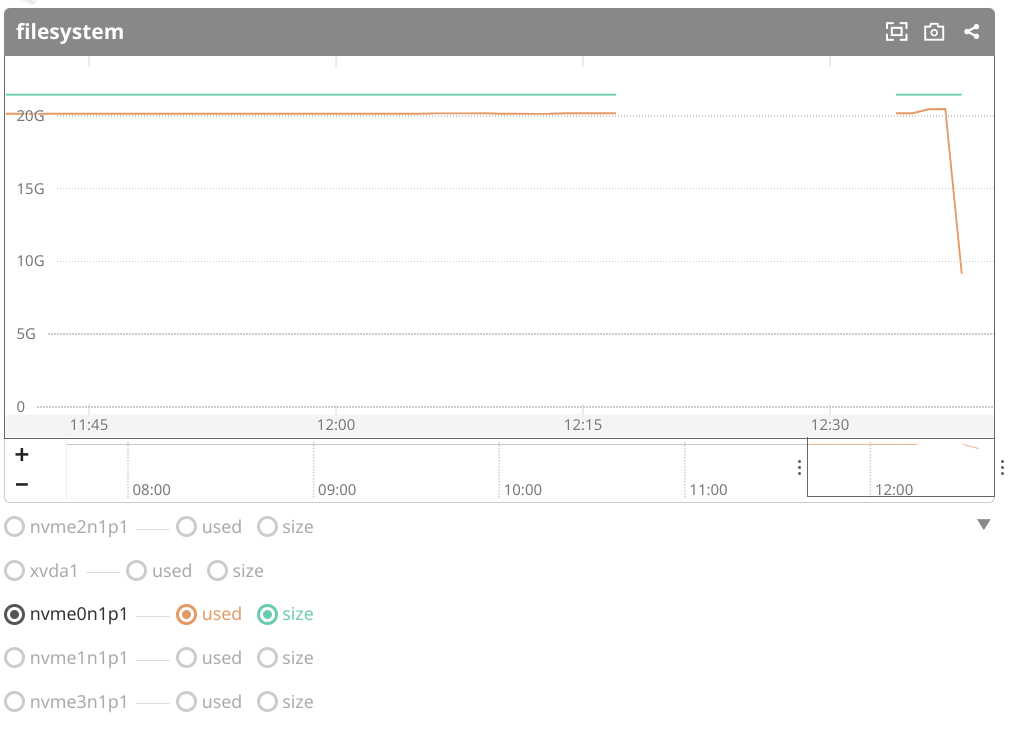1024x730 pixels.
Task: Click the camera snapshot icon
Action: [x=934, y=32]
